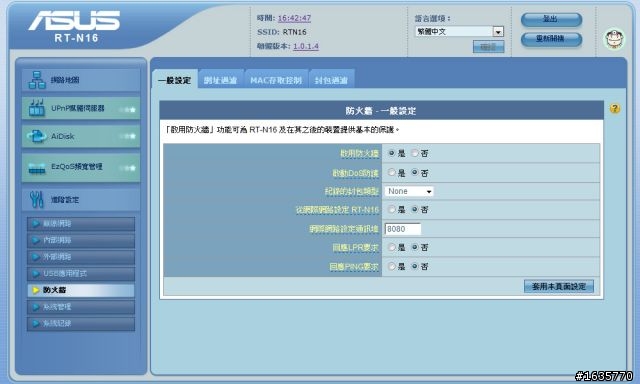Screen dimensions: 640x384
Task: Click the DoS protection label link
Action: coord(356,173)
